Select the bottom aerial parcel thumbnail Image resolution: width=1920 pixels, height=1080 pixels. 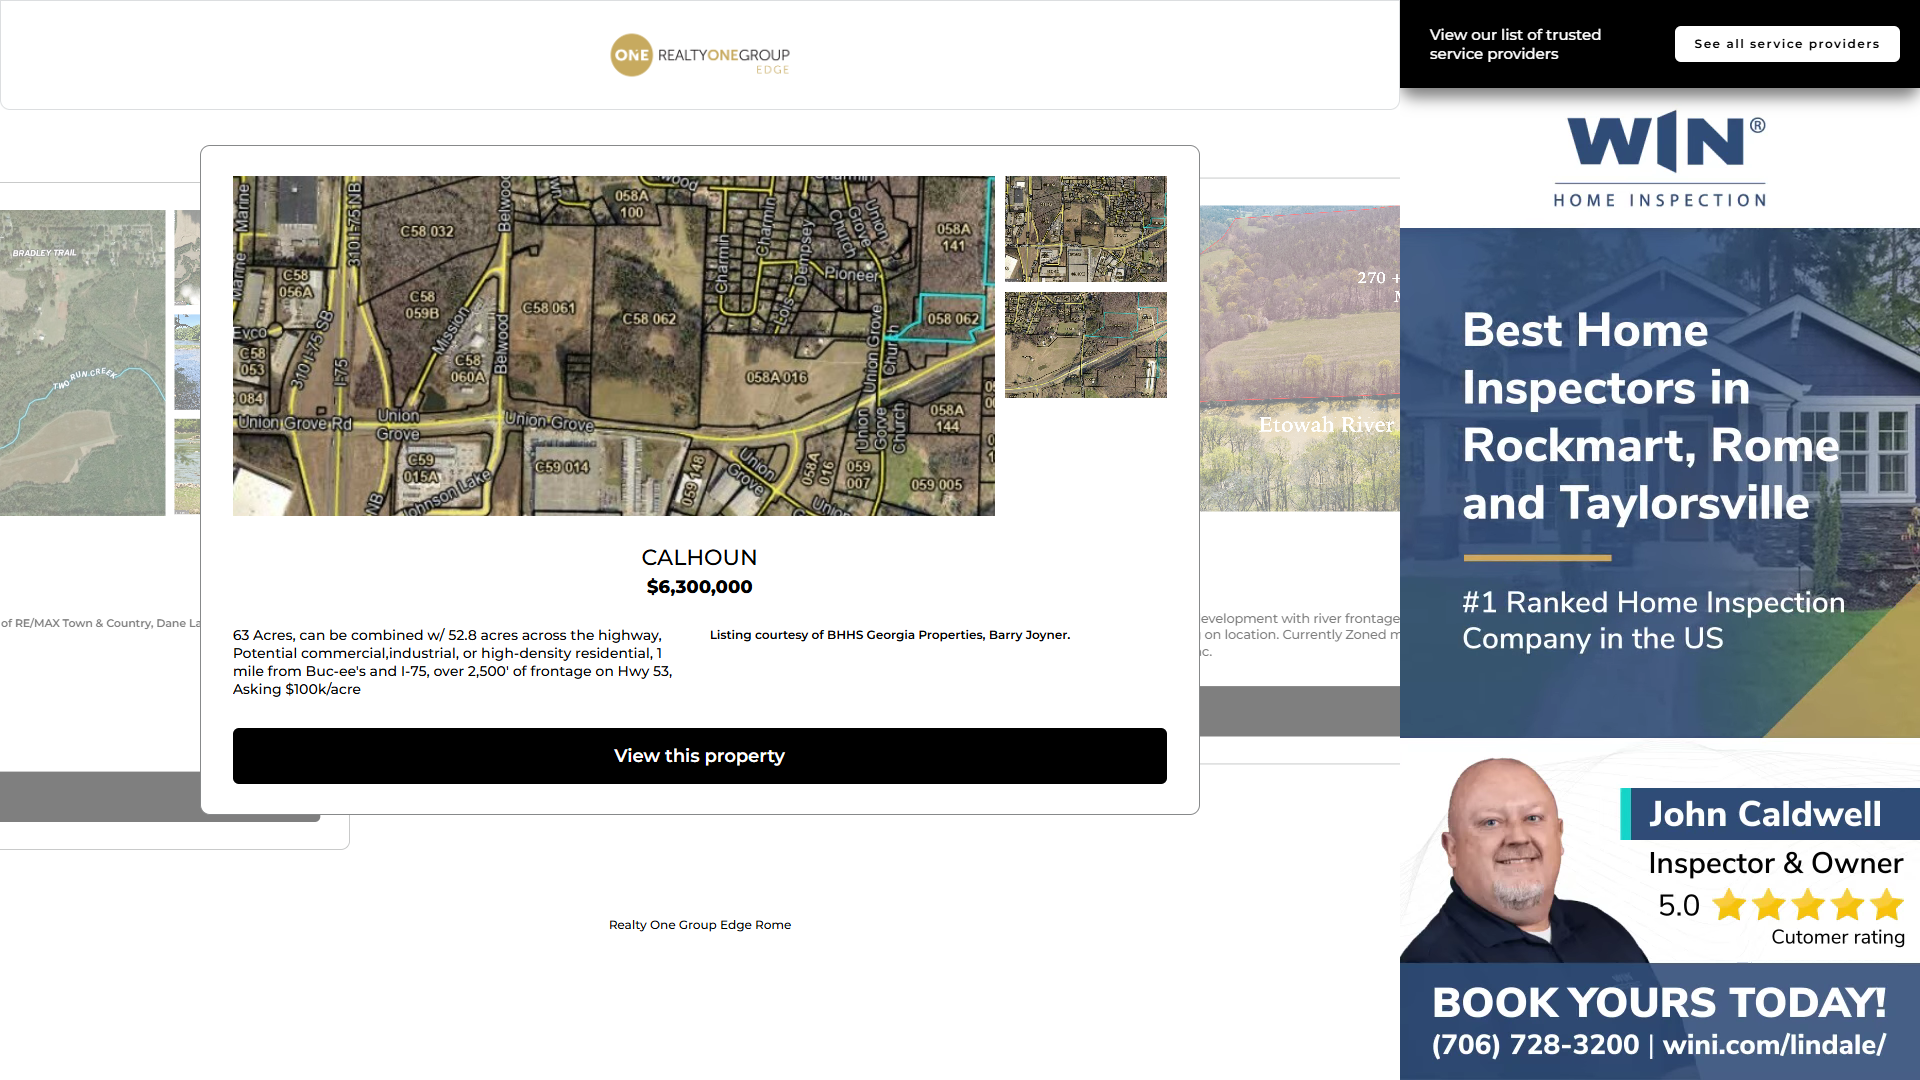click(1085, 345)
